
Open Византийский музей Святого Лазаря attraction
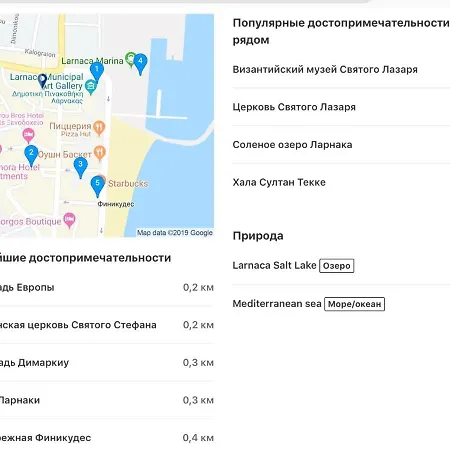[325, 70]
